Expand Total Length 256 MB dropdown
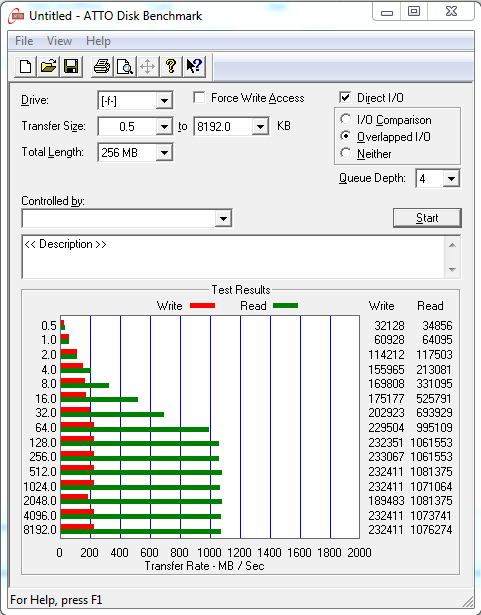This screenshot has height=615, width=481. [164, 153]
